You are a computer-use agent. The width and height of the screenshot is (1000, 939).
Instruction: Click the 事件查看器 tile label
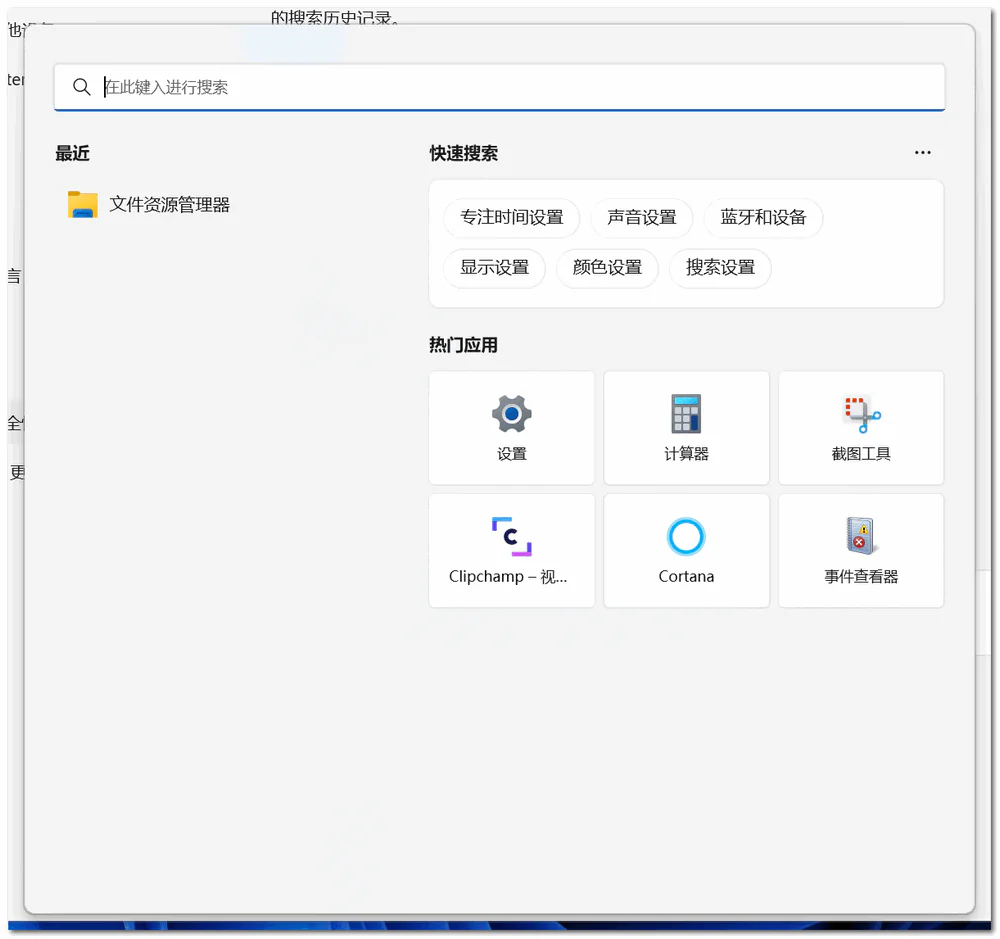(861, 577)
